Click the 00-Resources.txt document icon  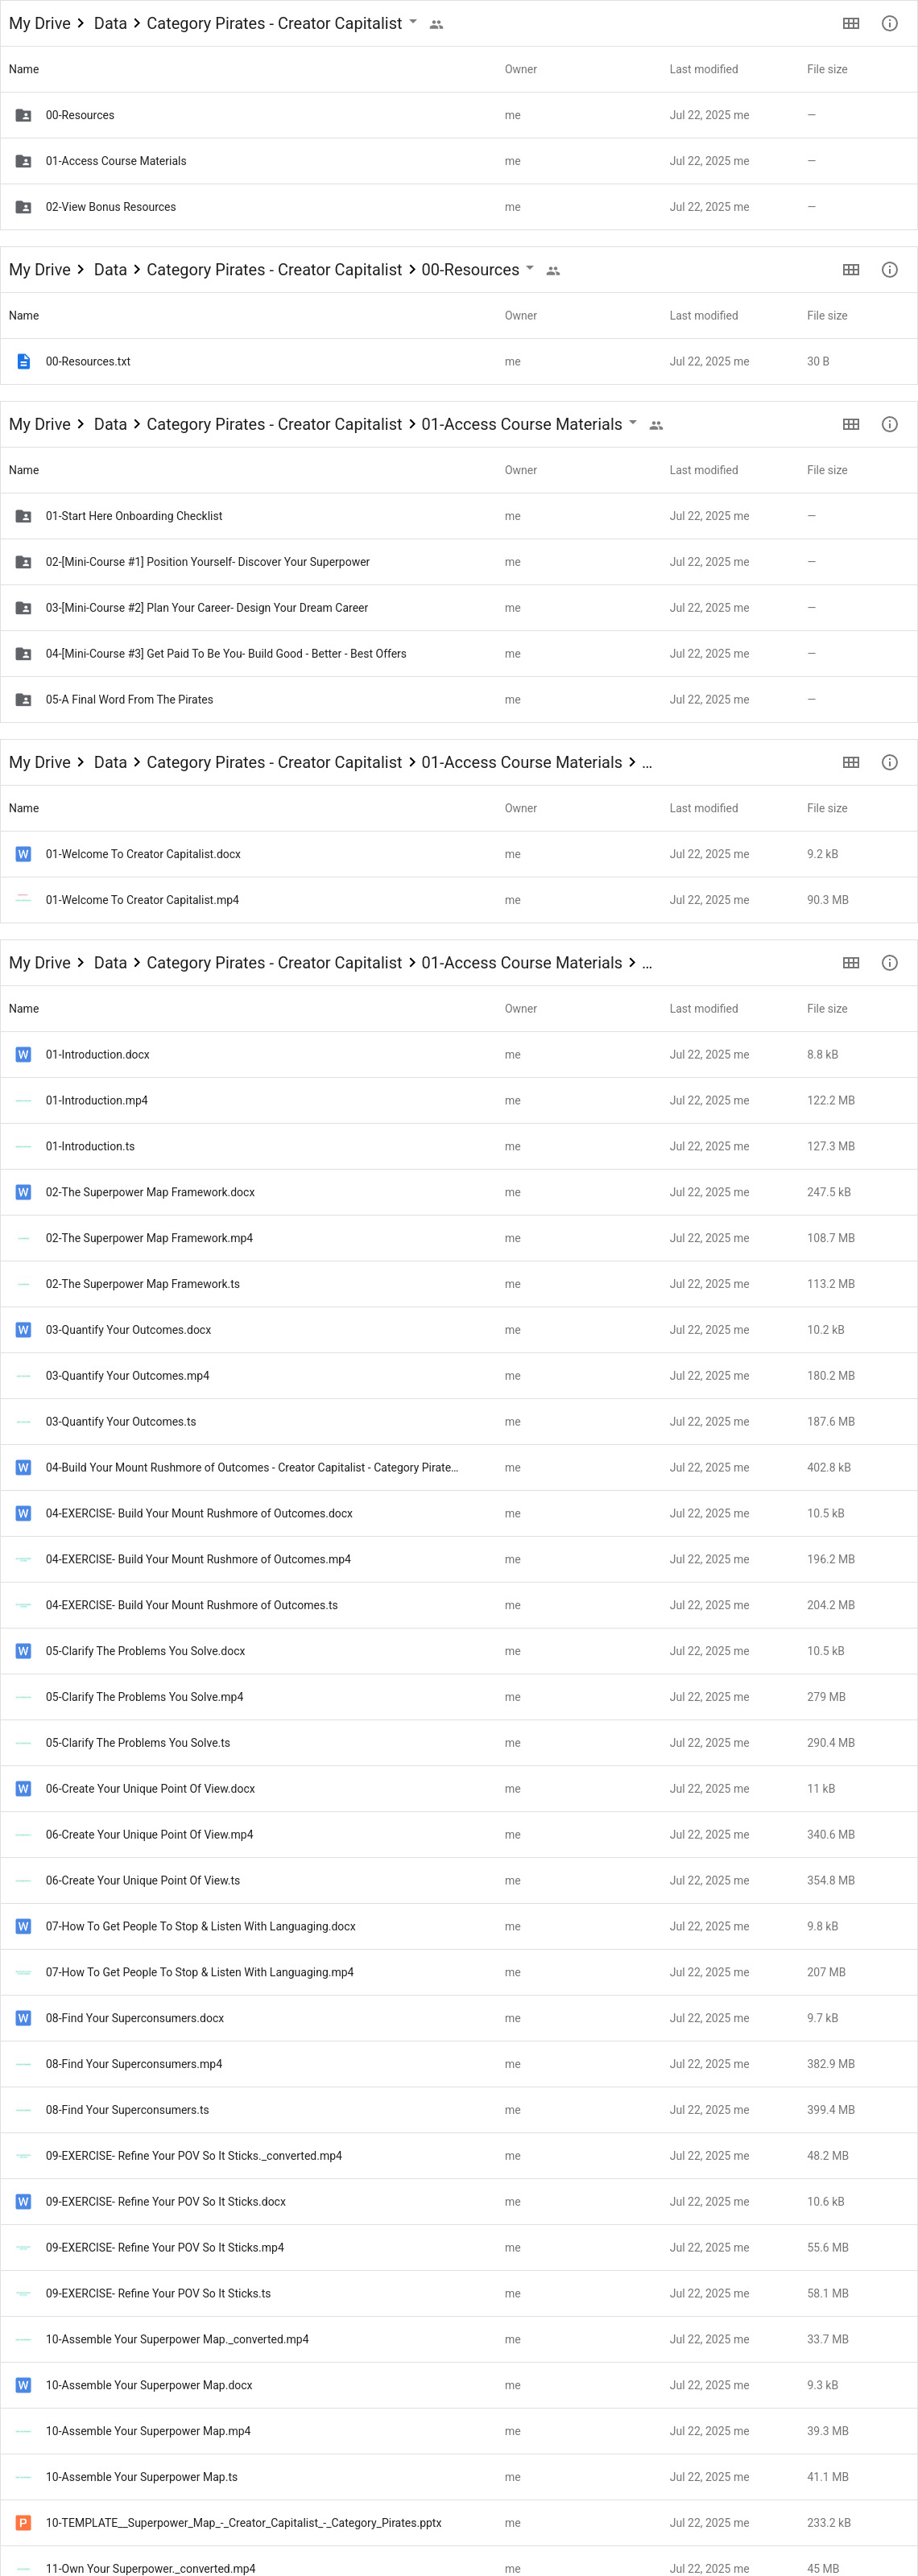click(x=23, y=362)
